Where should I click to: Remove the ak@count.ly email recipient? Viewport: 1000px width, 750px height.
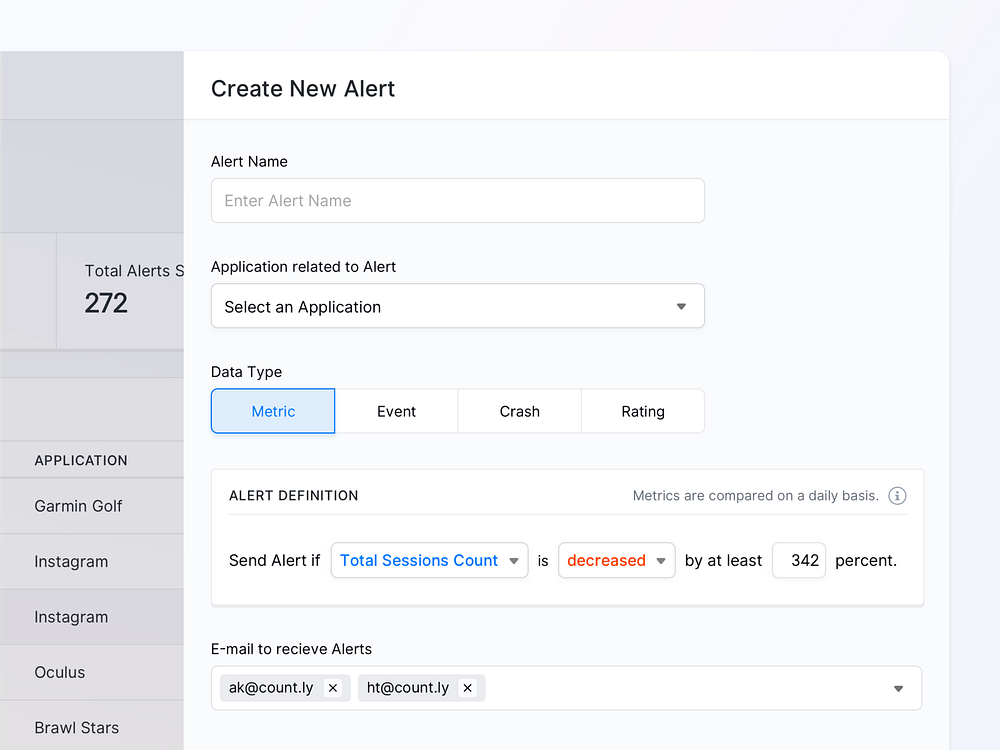[333, 688]
